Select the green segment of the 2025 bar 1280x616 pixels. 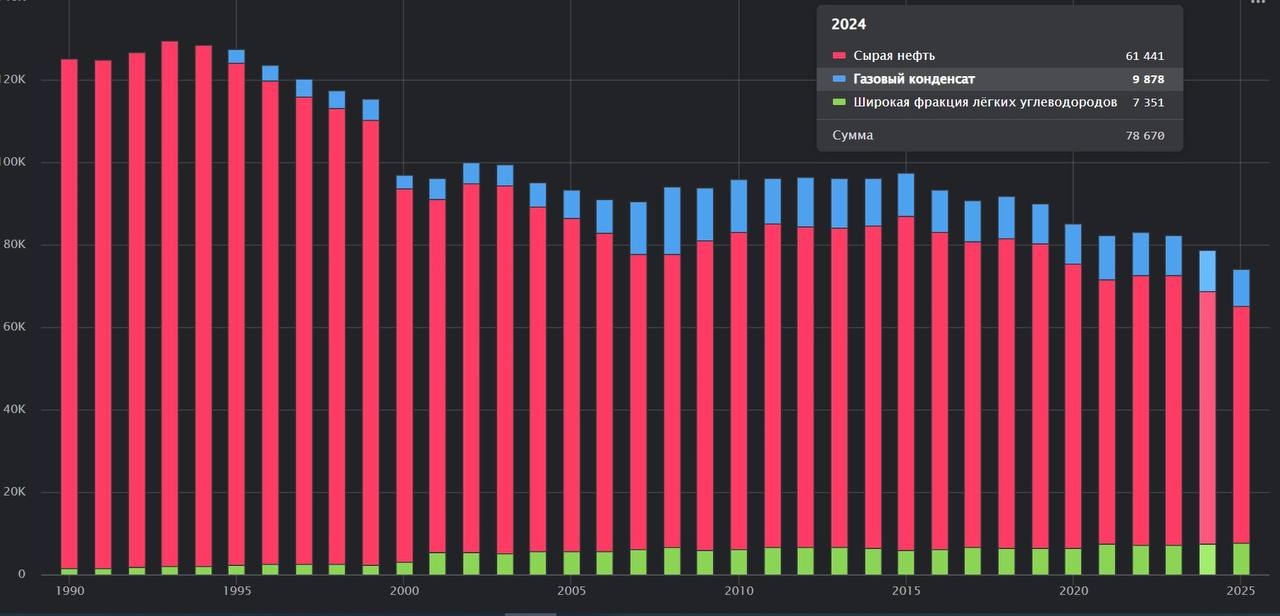click(1241, 559)
